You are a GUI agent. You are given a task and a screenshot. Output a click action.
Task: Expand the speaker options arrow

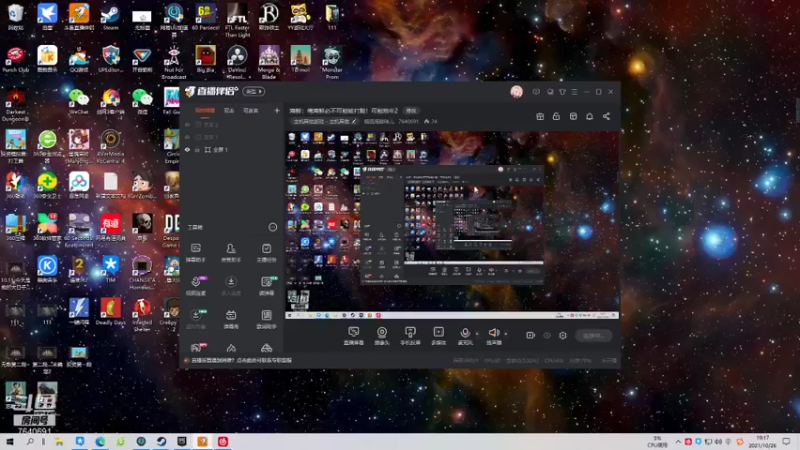pos(506,334)
